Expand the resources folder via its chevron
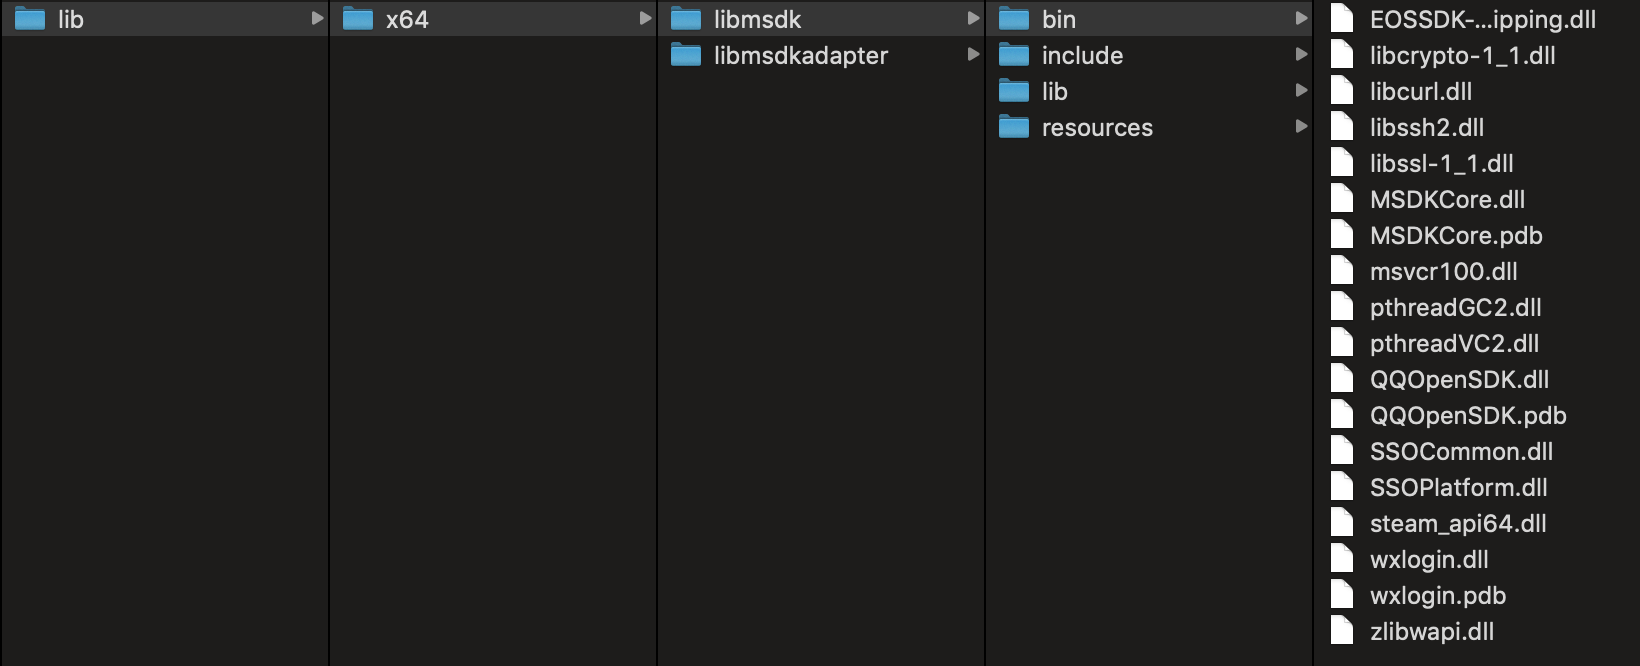This screenshot has width=1640, height=666. [x=1301, y=127]
